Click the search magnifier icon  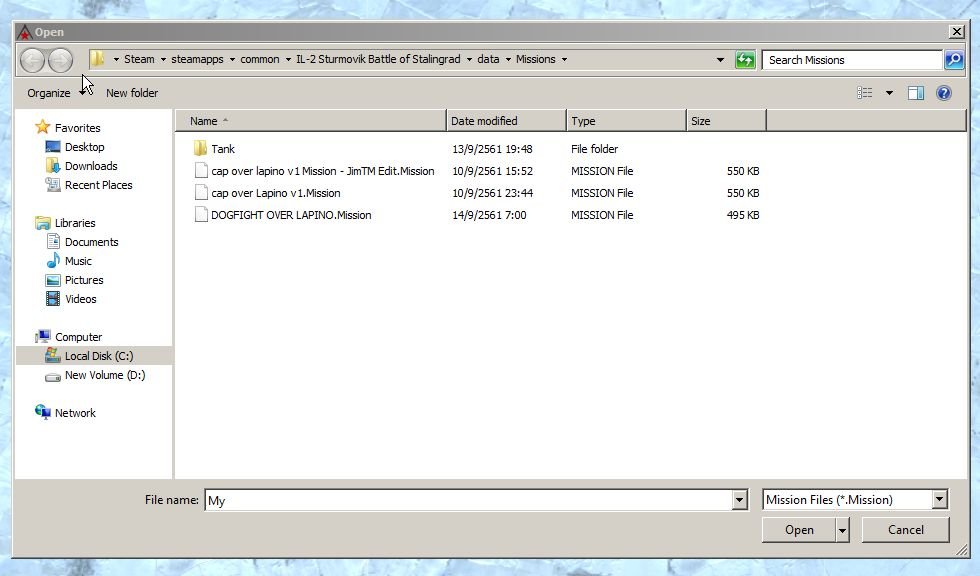pos(954,60)
